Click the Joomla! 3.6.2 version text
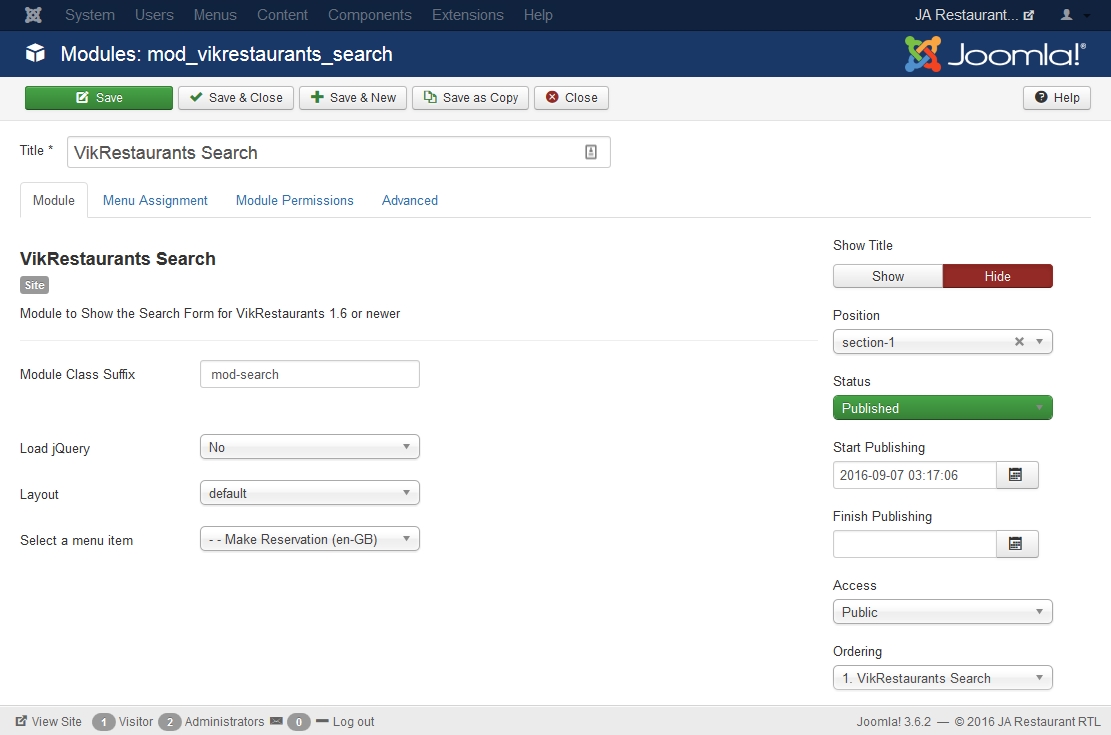The image size is (1111, 735). click(893, 722)
